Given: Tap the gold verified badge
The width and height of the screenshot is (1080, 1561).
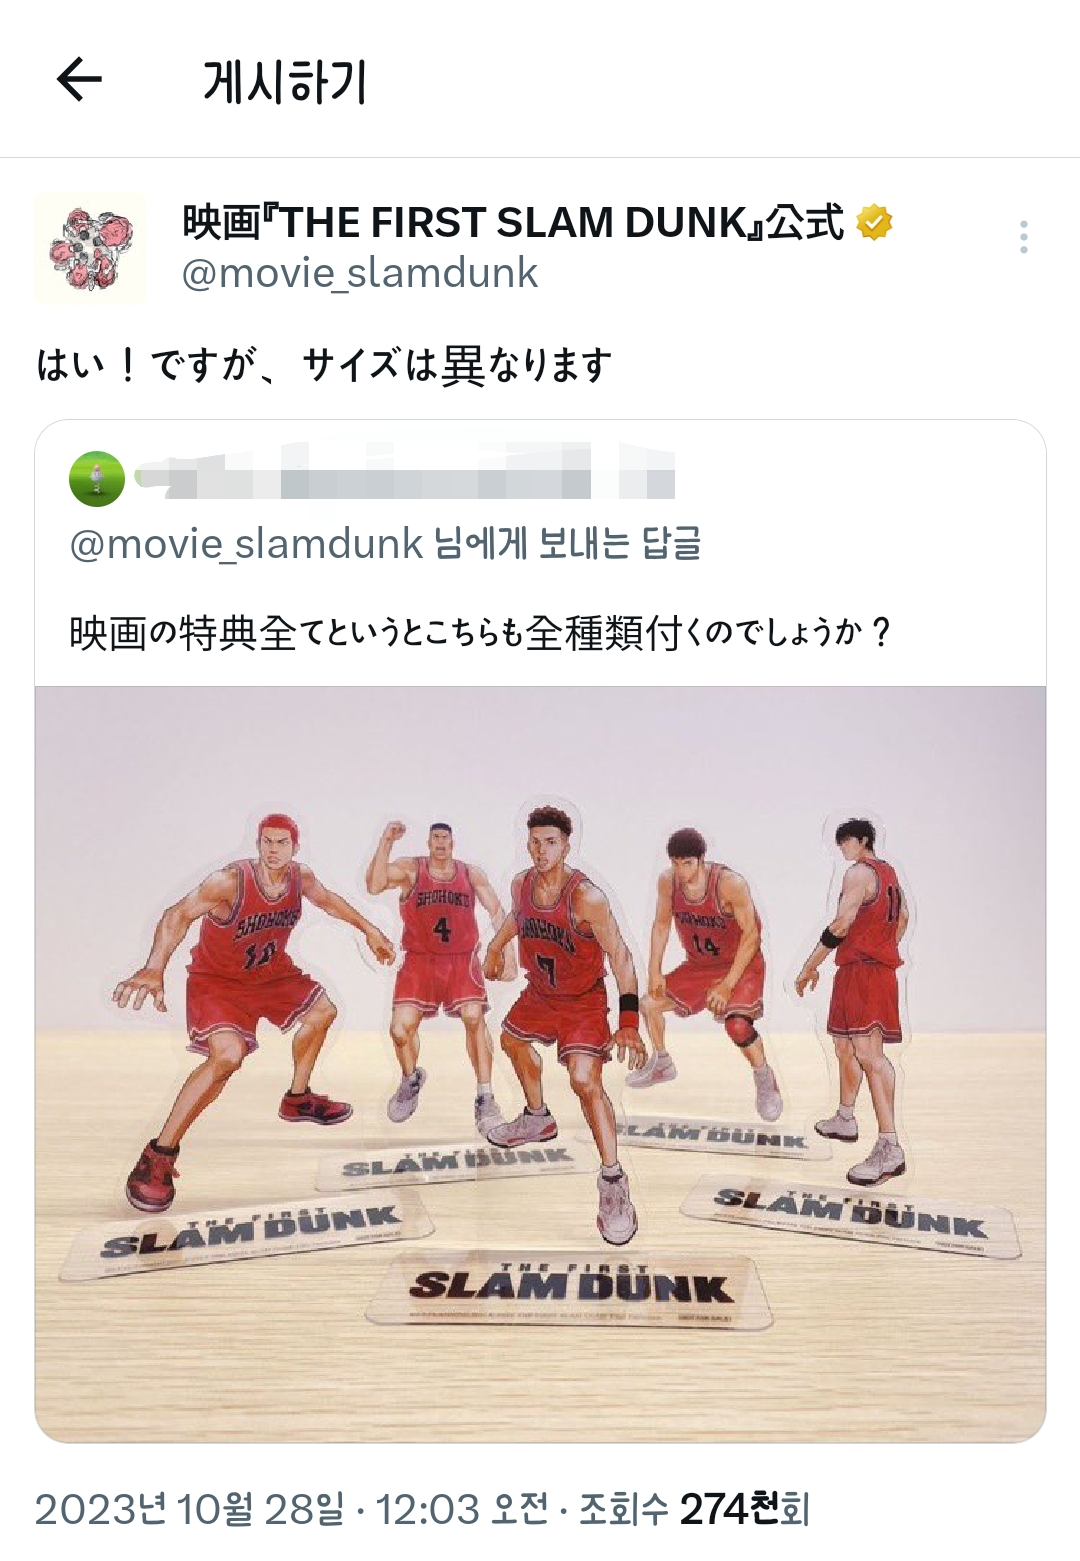Looking at the screenshot, I should point(874,222).
